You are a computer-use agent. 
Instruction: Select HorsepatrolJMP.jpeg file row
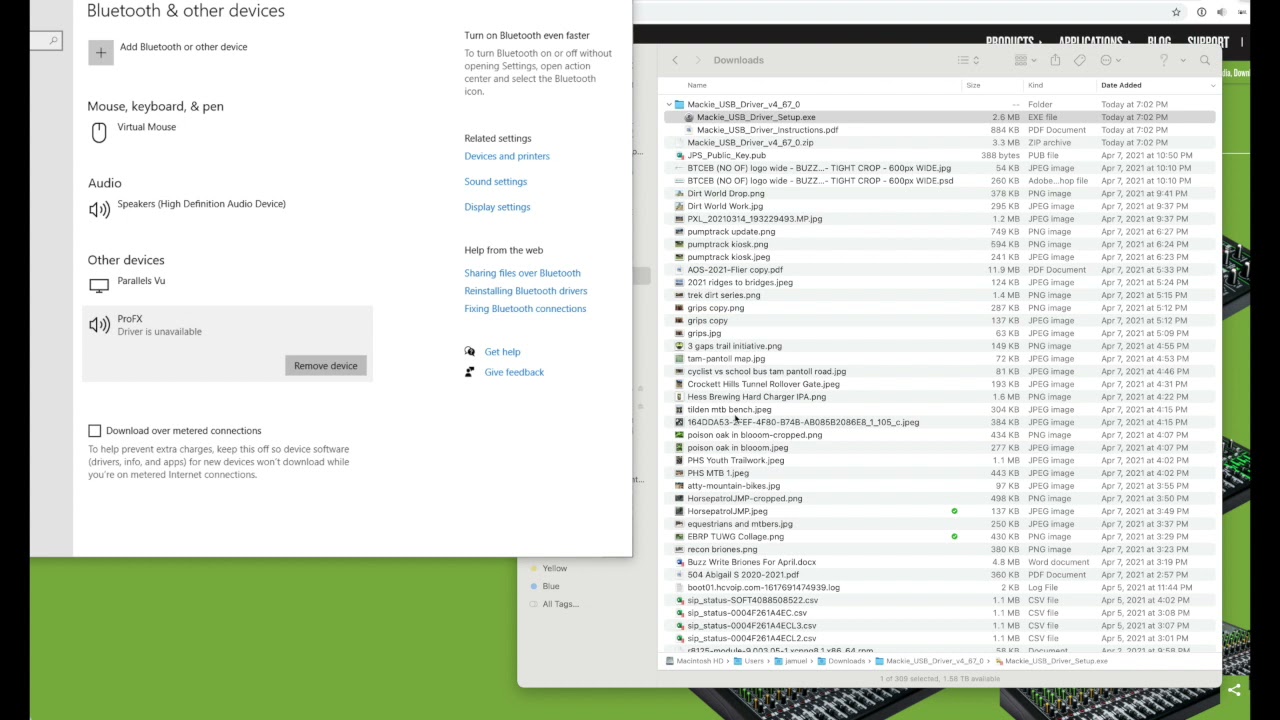940,511
